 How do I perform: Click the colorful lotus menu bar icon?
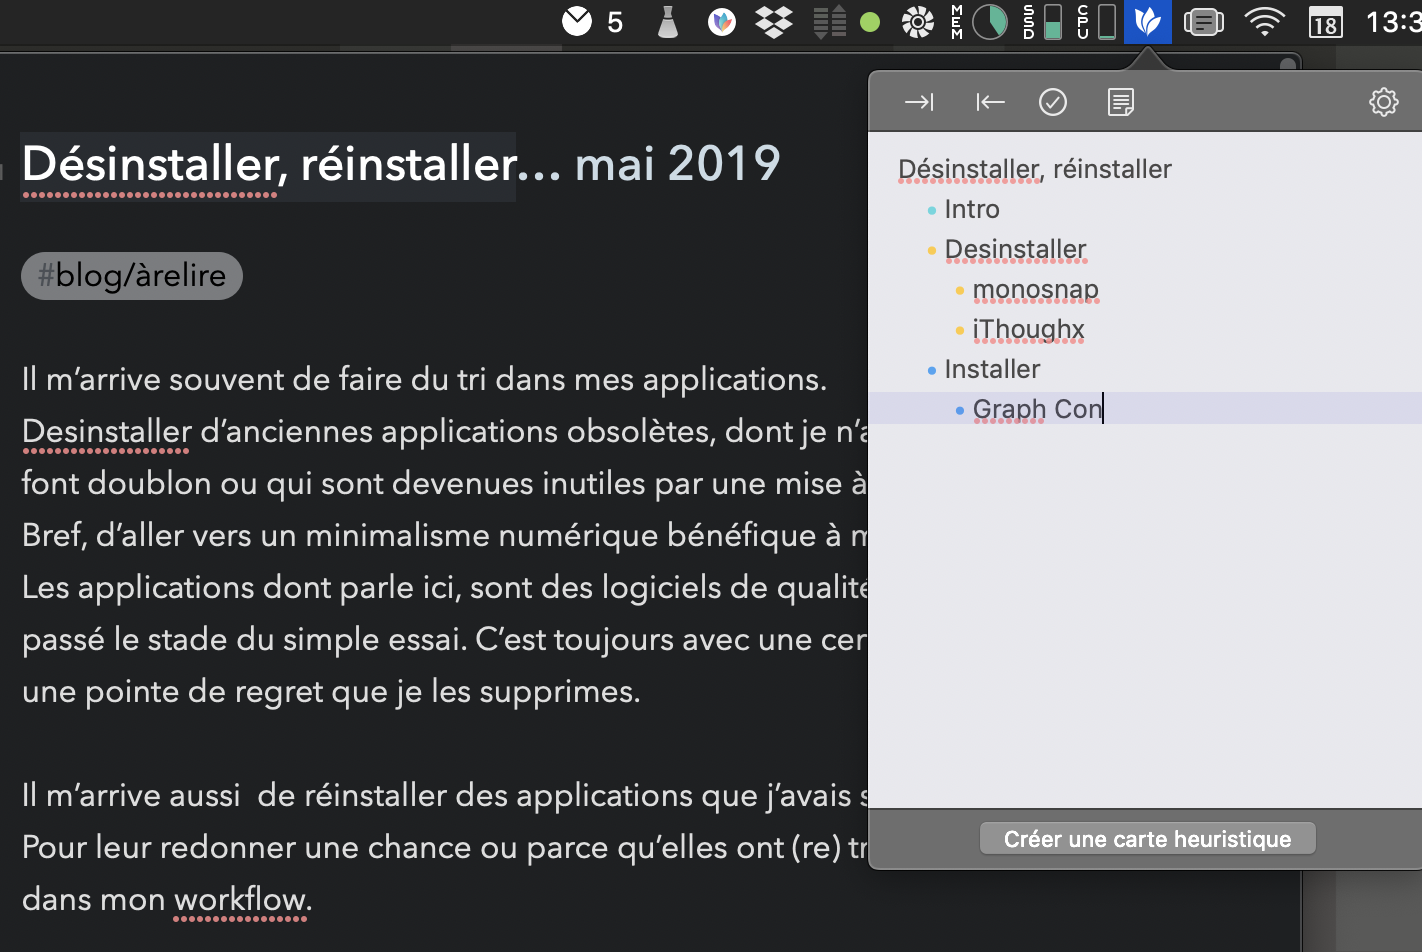pos(721,21)
